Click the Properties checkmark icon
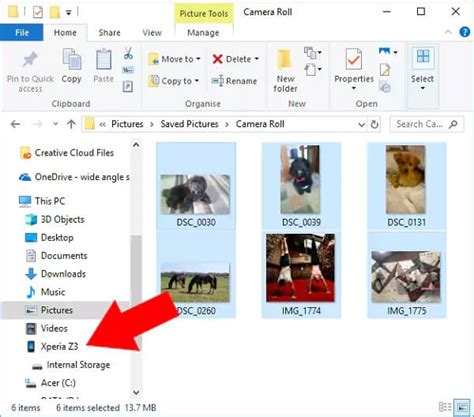Viewport: 474px width, 417px height. point(354,59)
